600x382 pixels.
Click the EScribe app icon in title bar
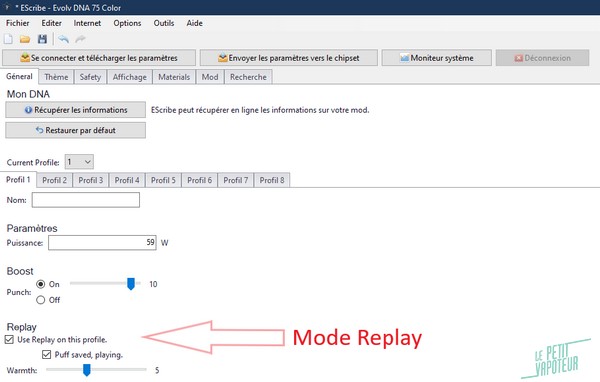pyautogui.click(x=7, y=7)
